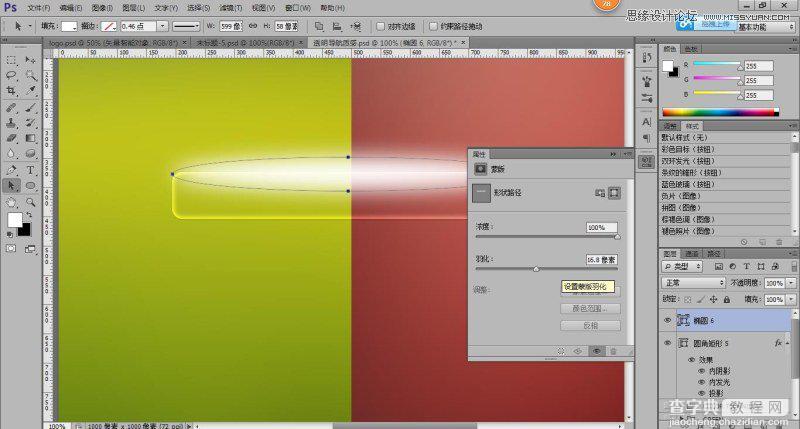
Task: Open the 基本功能 workspace dropdown
Action: pos(766,27)
